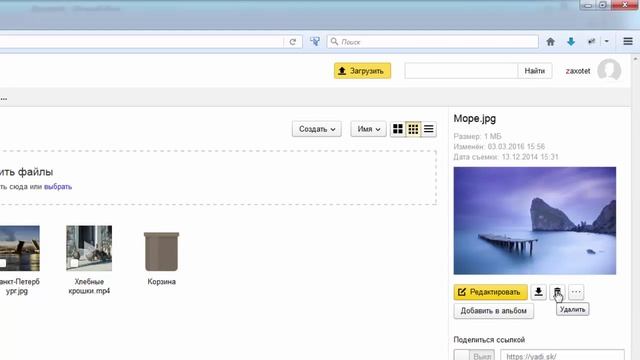Switch to large tiles view
The width and height of the screenshot is (640, 360).
tap(398, 129)
